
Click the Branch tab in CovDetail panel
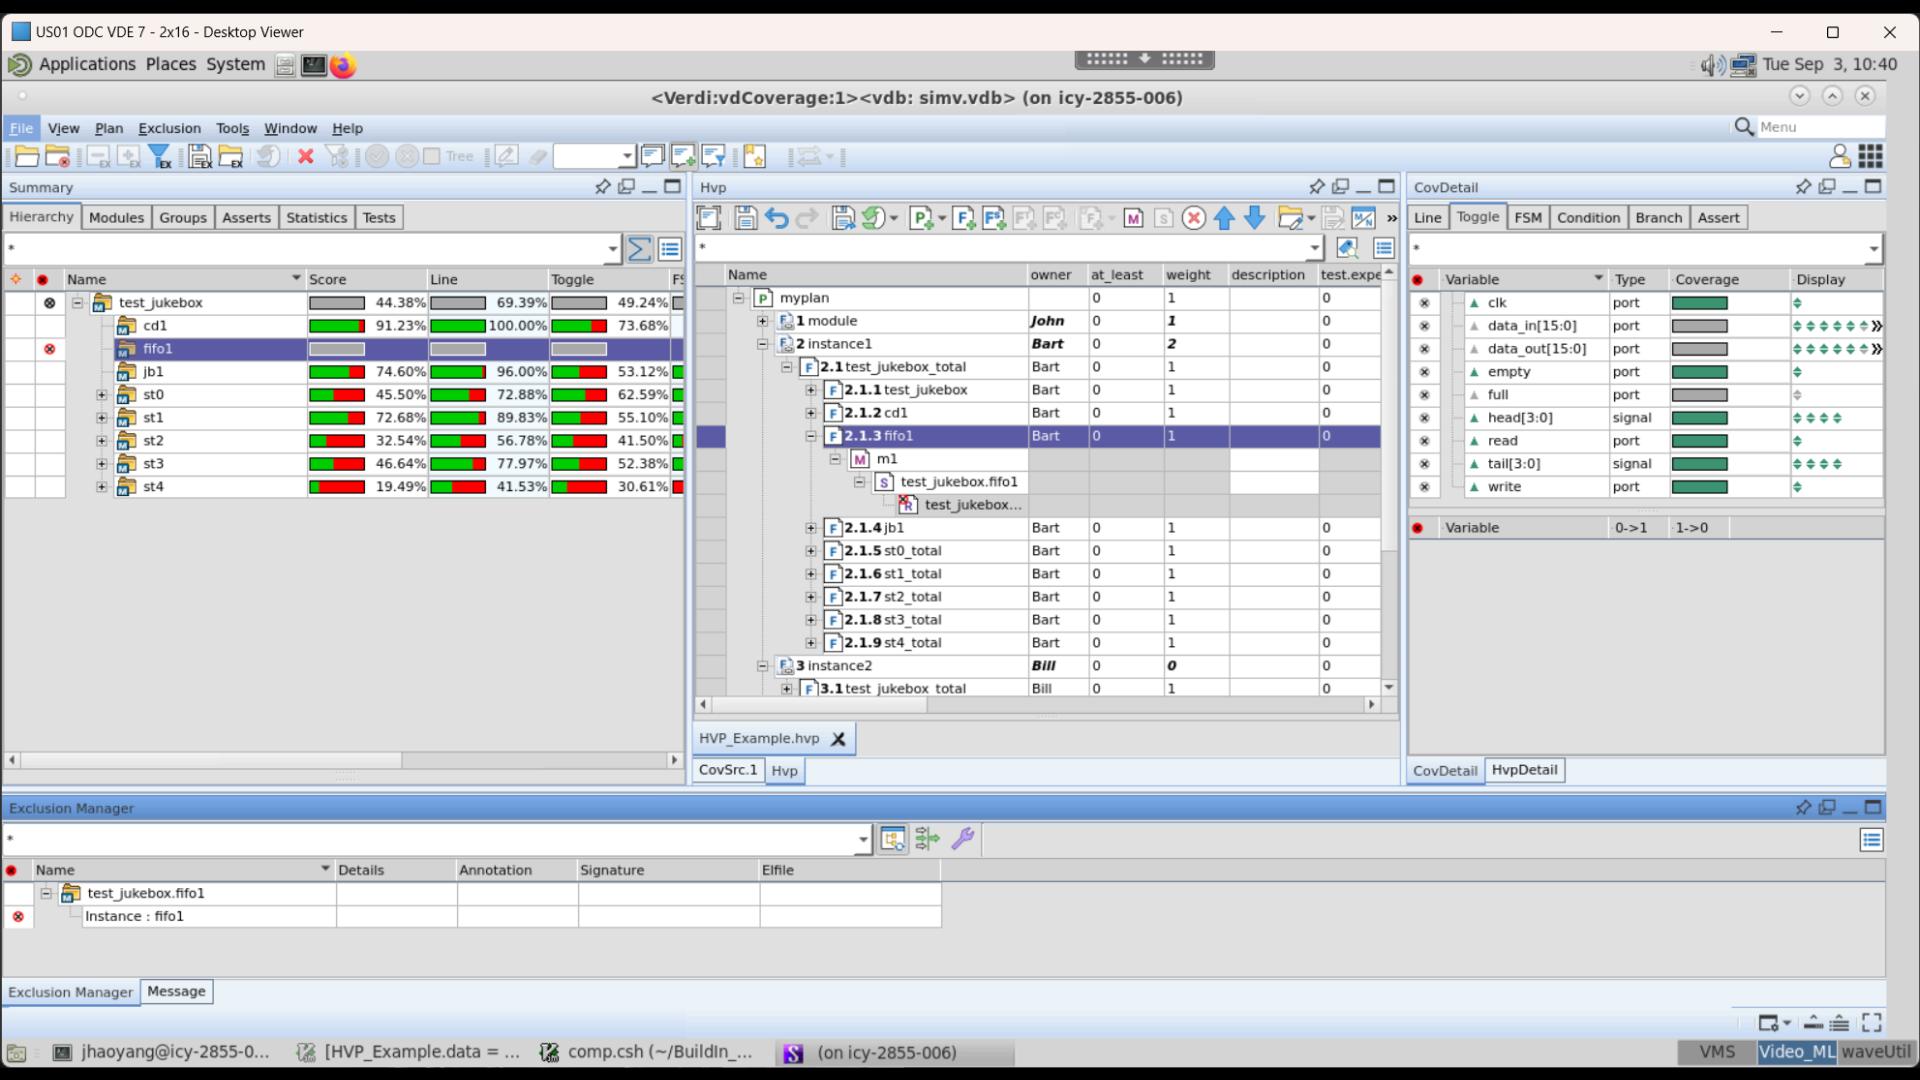[1658, 218]
